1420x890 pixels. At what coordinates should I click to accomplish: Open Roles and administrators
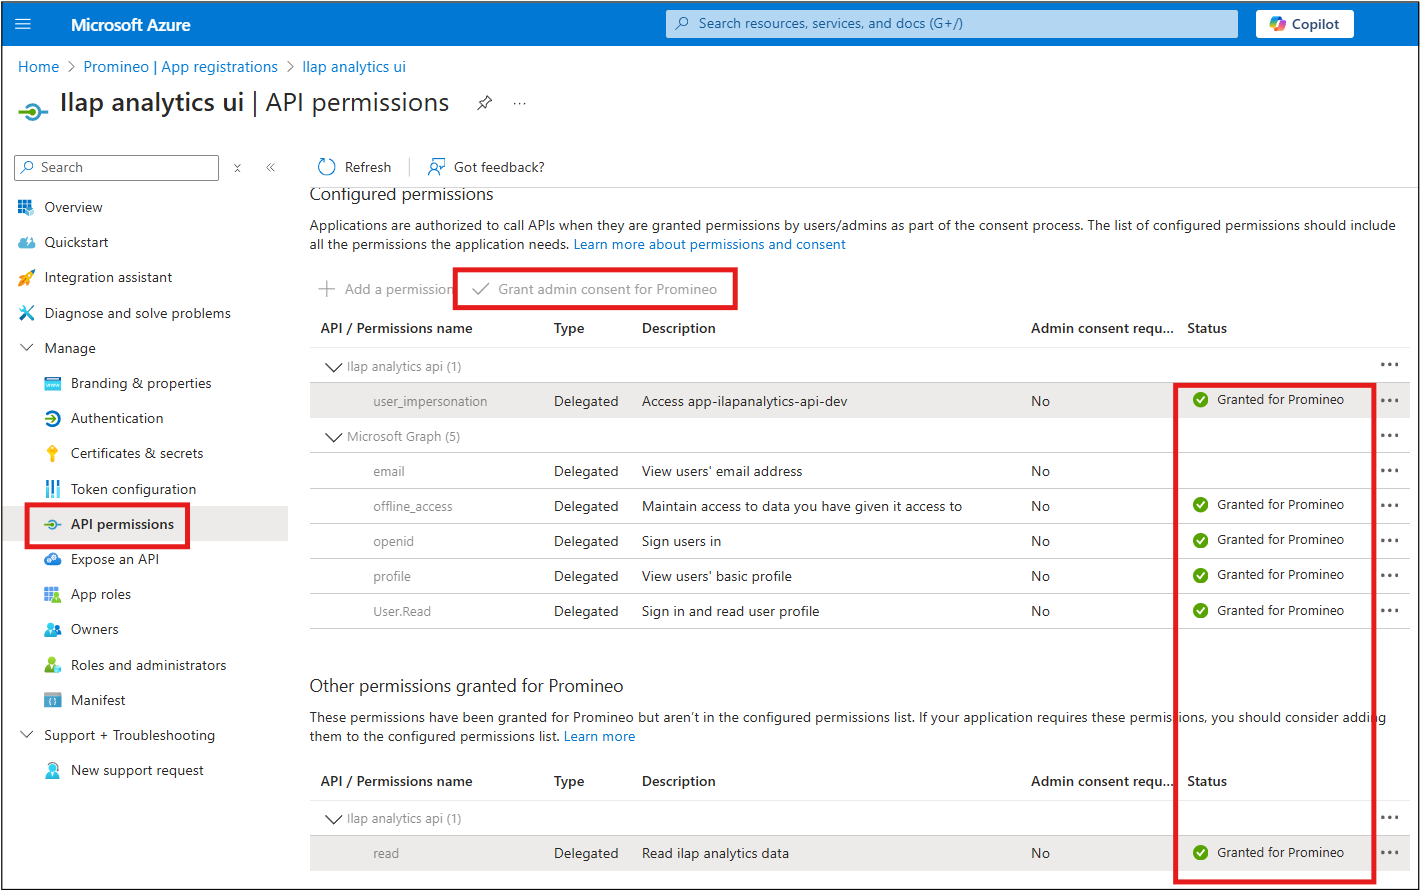(x=148, y=665)
